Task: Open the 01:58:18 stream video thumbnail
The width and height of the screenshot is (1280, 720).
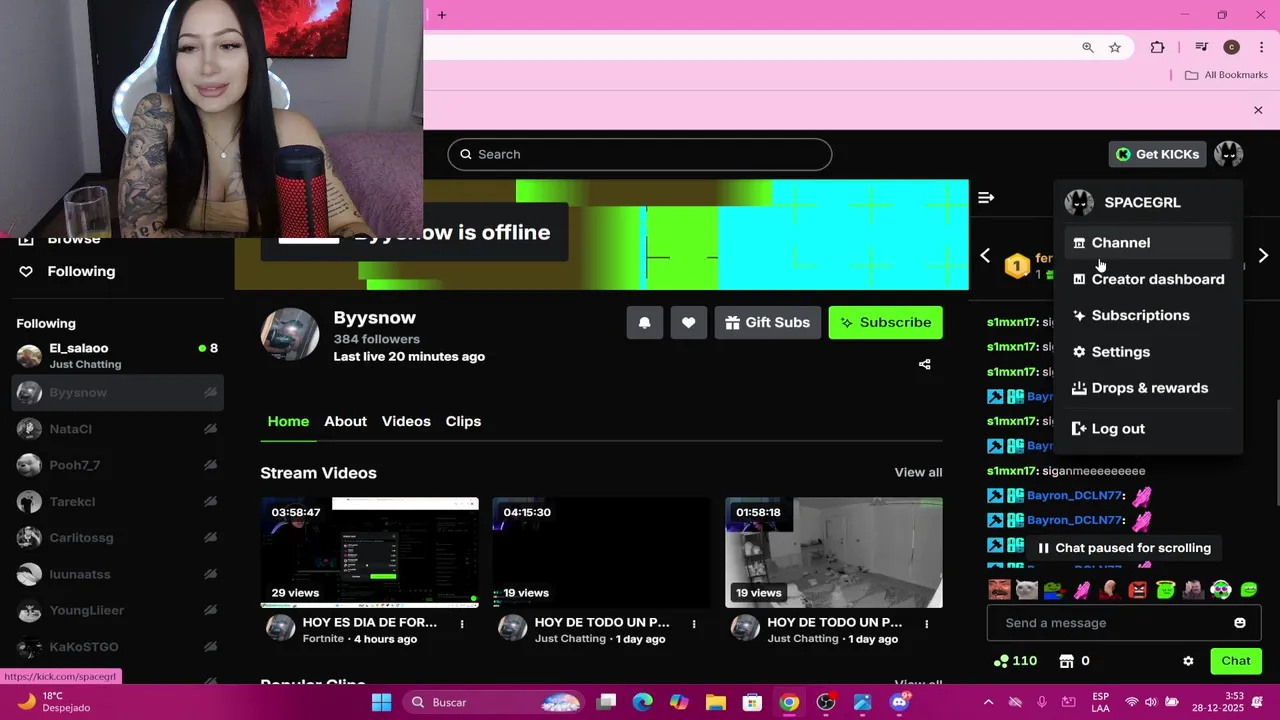Action: click(833, 552)
